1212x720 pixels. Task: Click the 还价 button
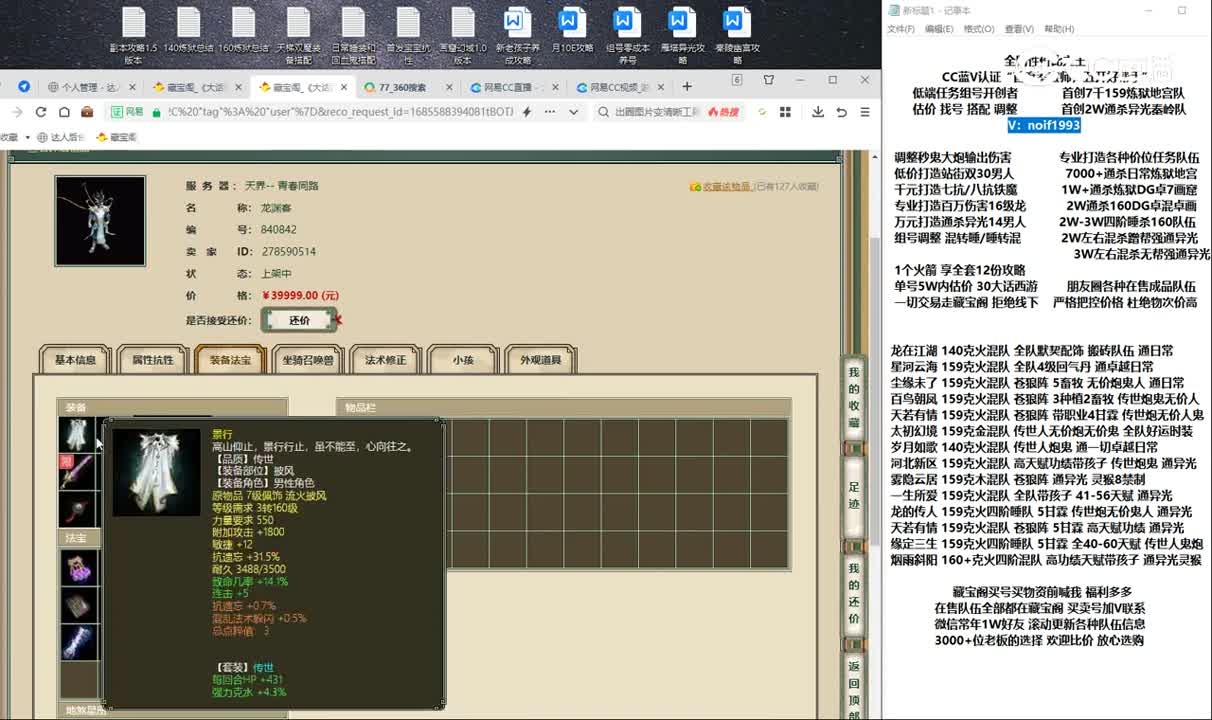coord(299,320)
